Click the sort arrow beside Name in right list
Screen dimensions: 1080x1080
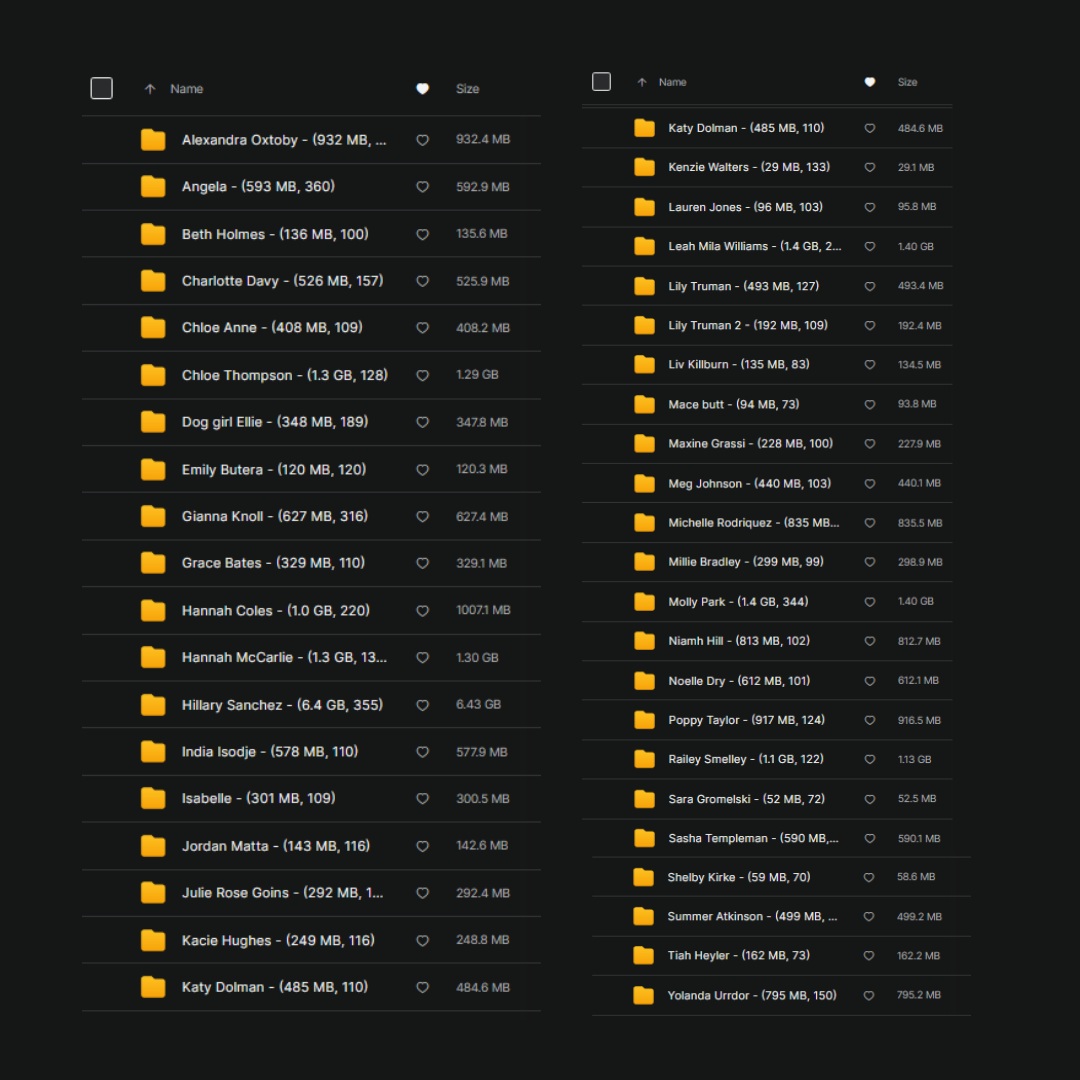click(642, 82)
